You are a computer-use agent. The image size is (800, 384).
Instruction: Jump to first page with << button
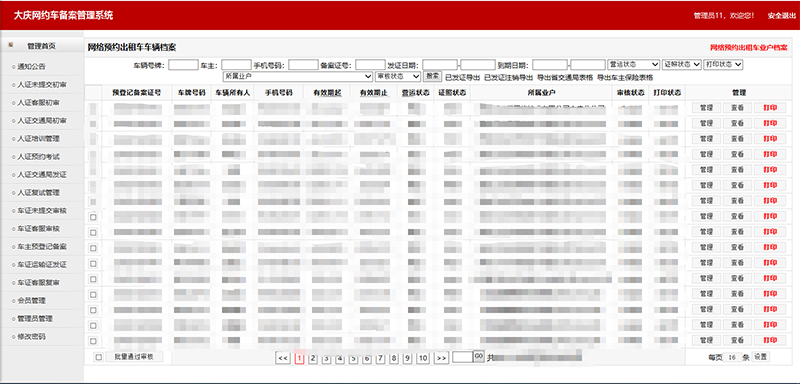click(x=283, y=358)
